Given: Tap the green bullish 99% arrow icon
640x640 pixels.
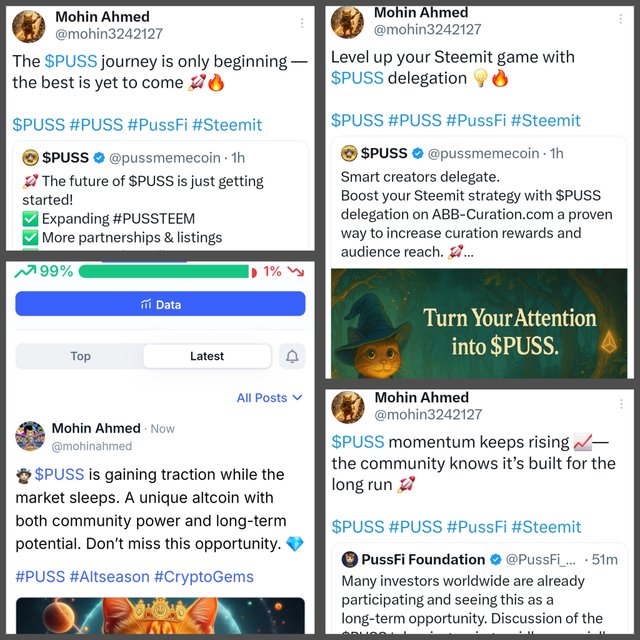Looking at the screenshot, I should tap(25, 271).
